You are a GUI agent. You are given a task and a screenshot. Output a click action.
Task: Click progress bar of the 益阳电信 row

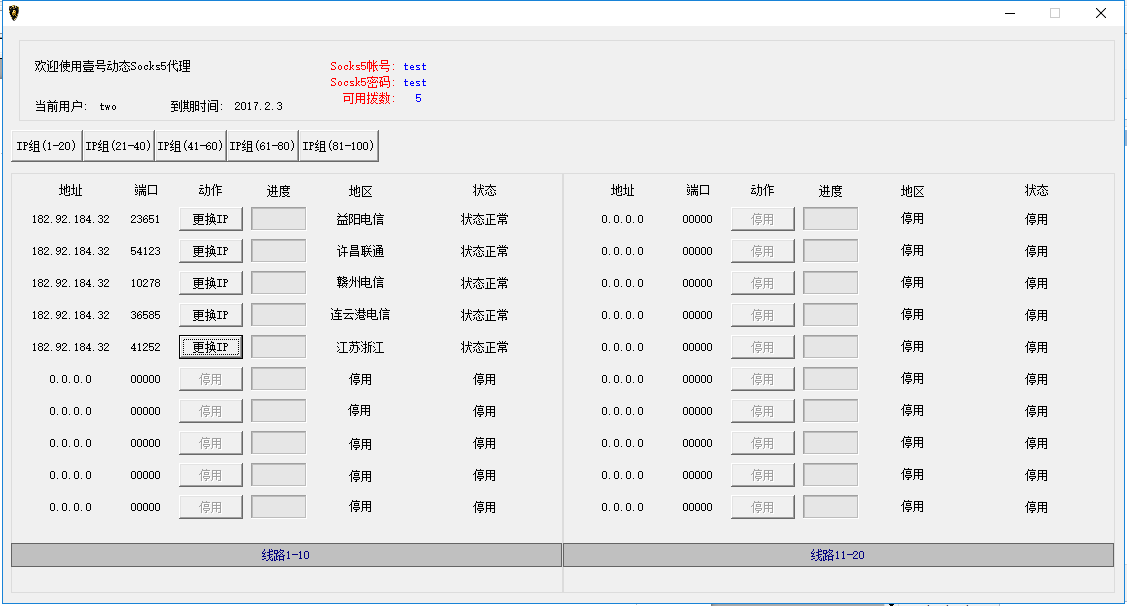tap(278, 219)
